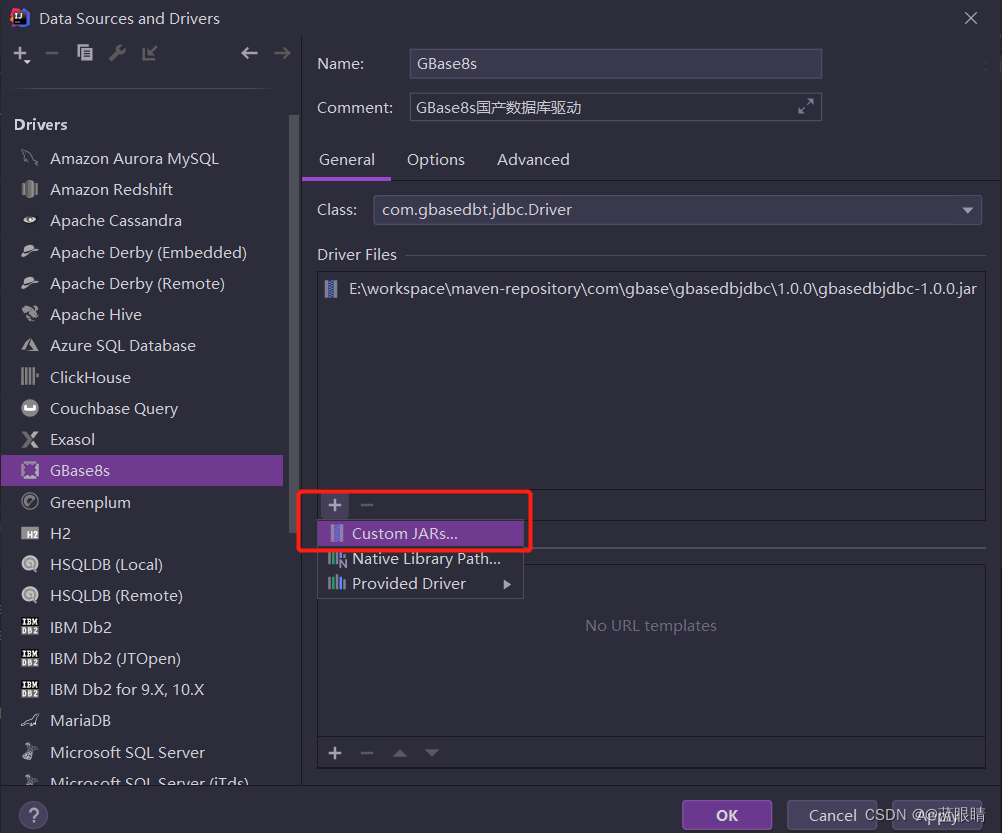
Task: Select the gbasedbjdbc-1.0.0.jar driver file entry
Action: (651, 289)
